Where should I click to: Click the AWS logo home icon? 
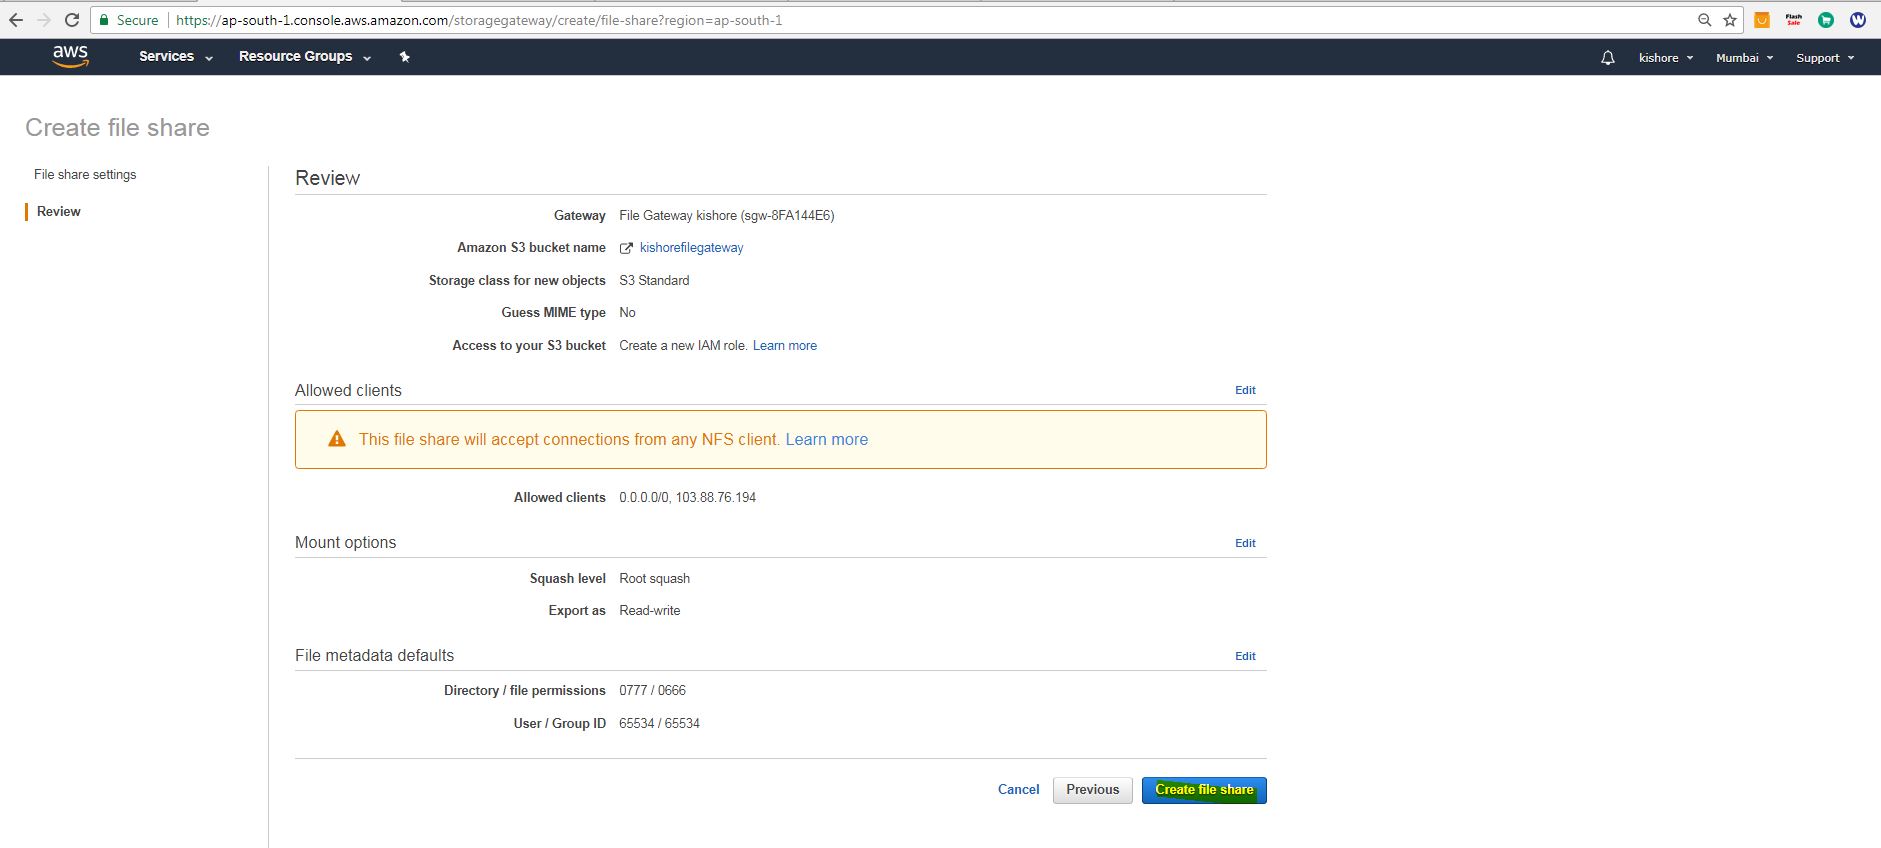click(x=70, y=56)
